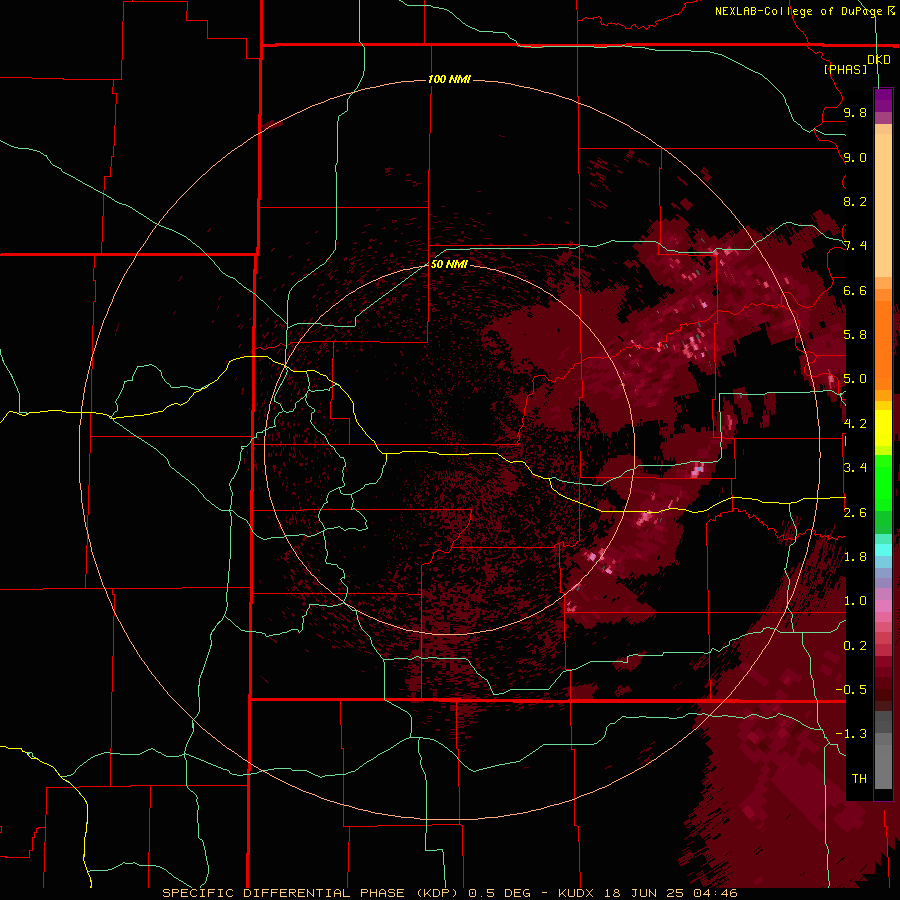Click the "TH" label on the scale

859,779
